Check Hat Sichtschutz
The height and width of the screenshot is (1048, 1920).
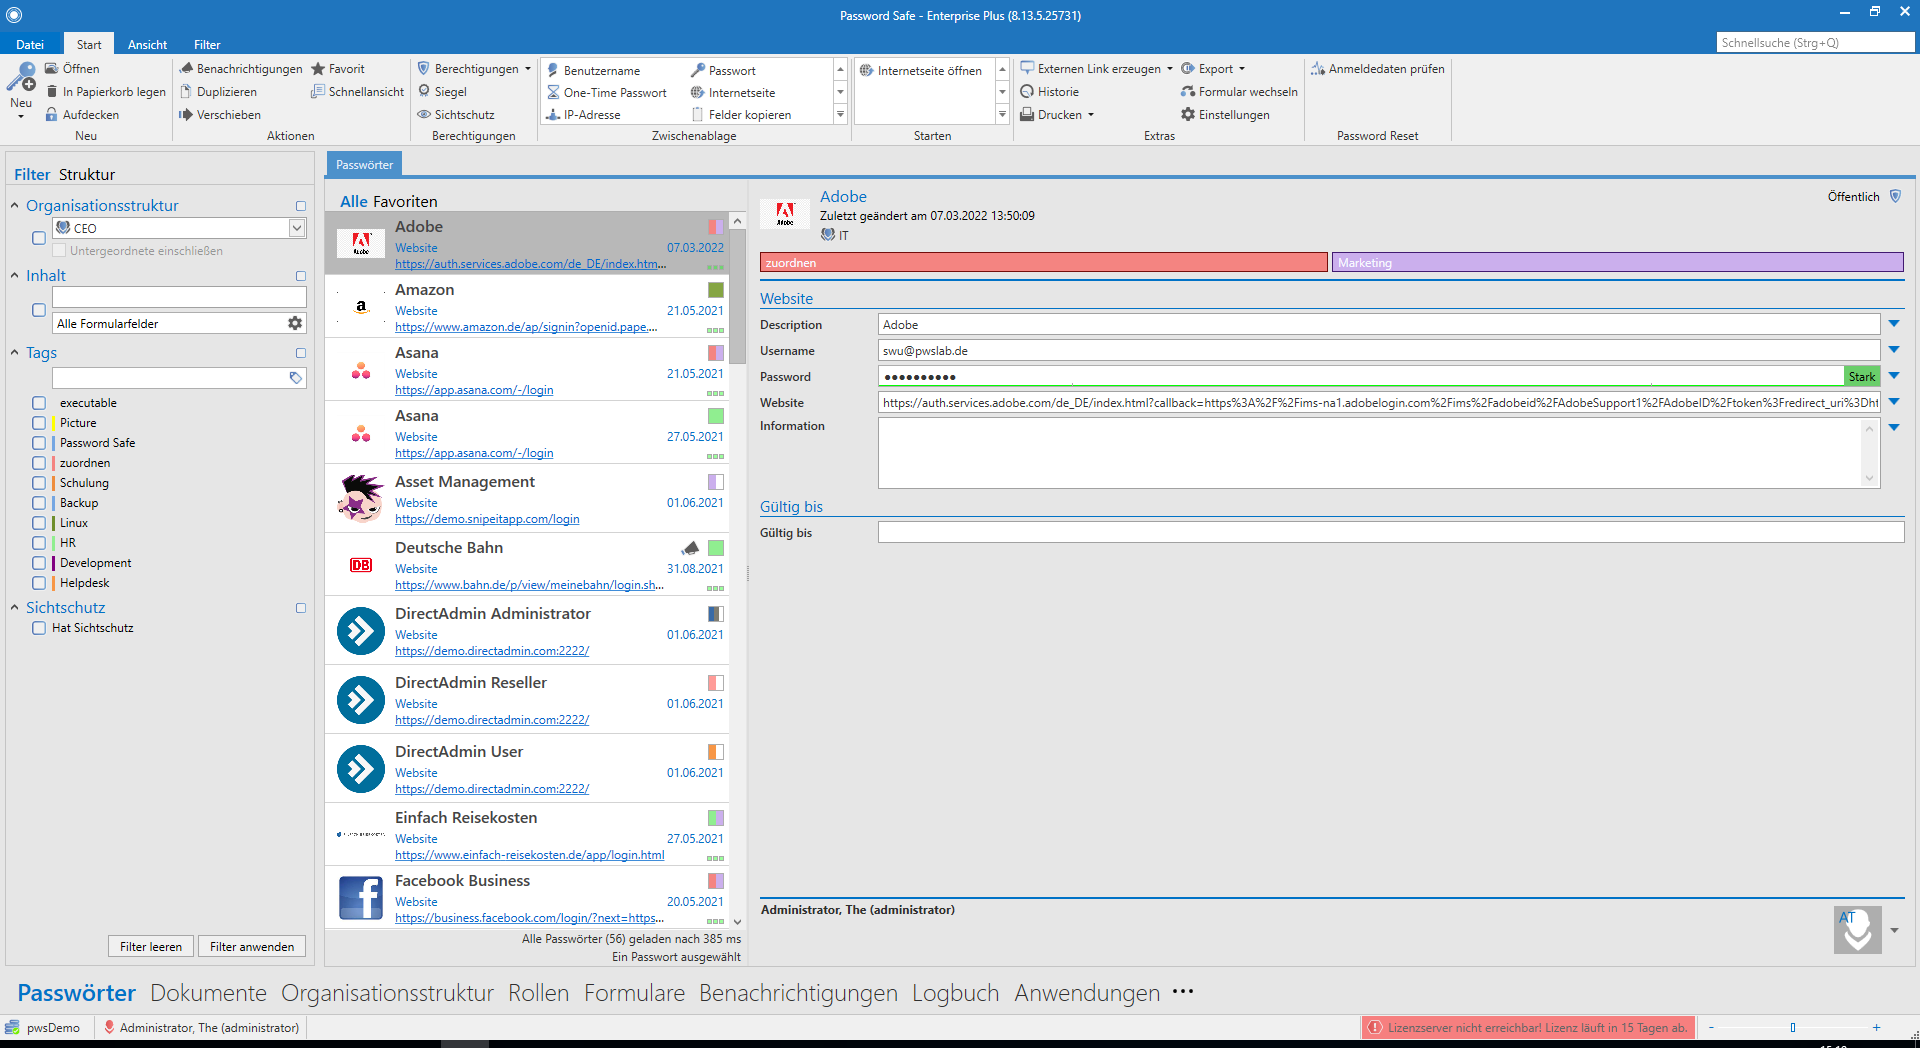coord(39,628)
